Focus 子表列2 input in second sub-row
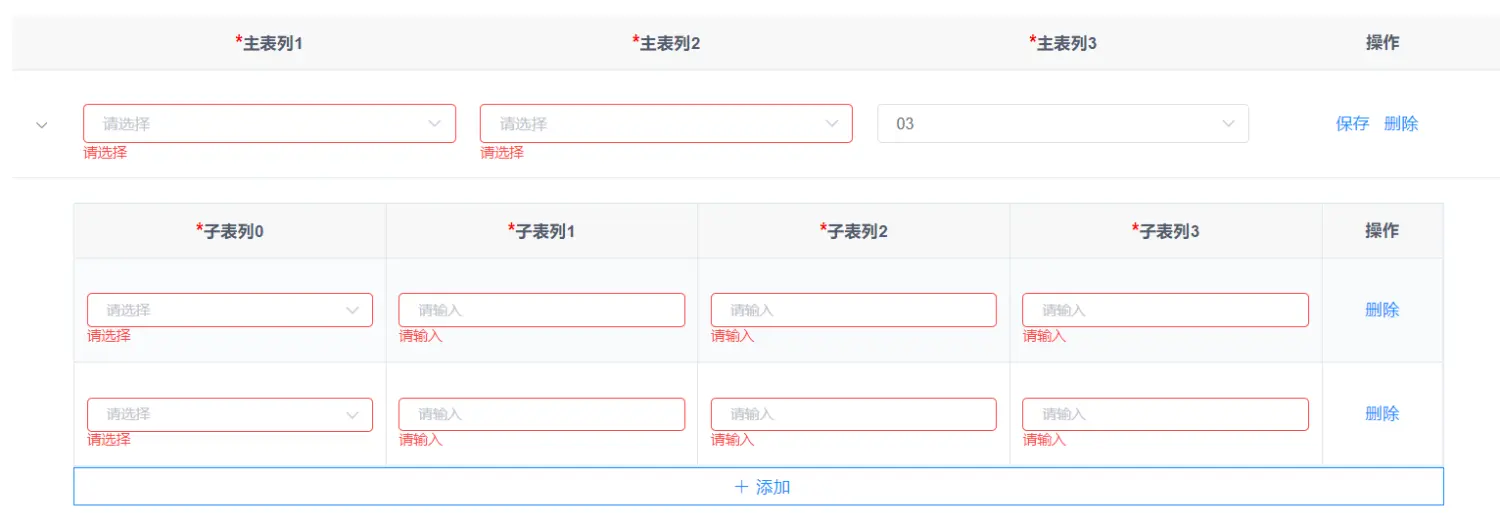 (853, 414)
